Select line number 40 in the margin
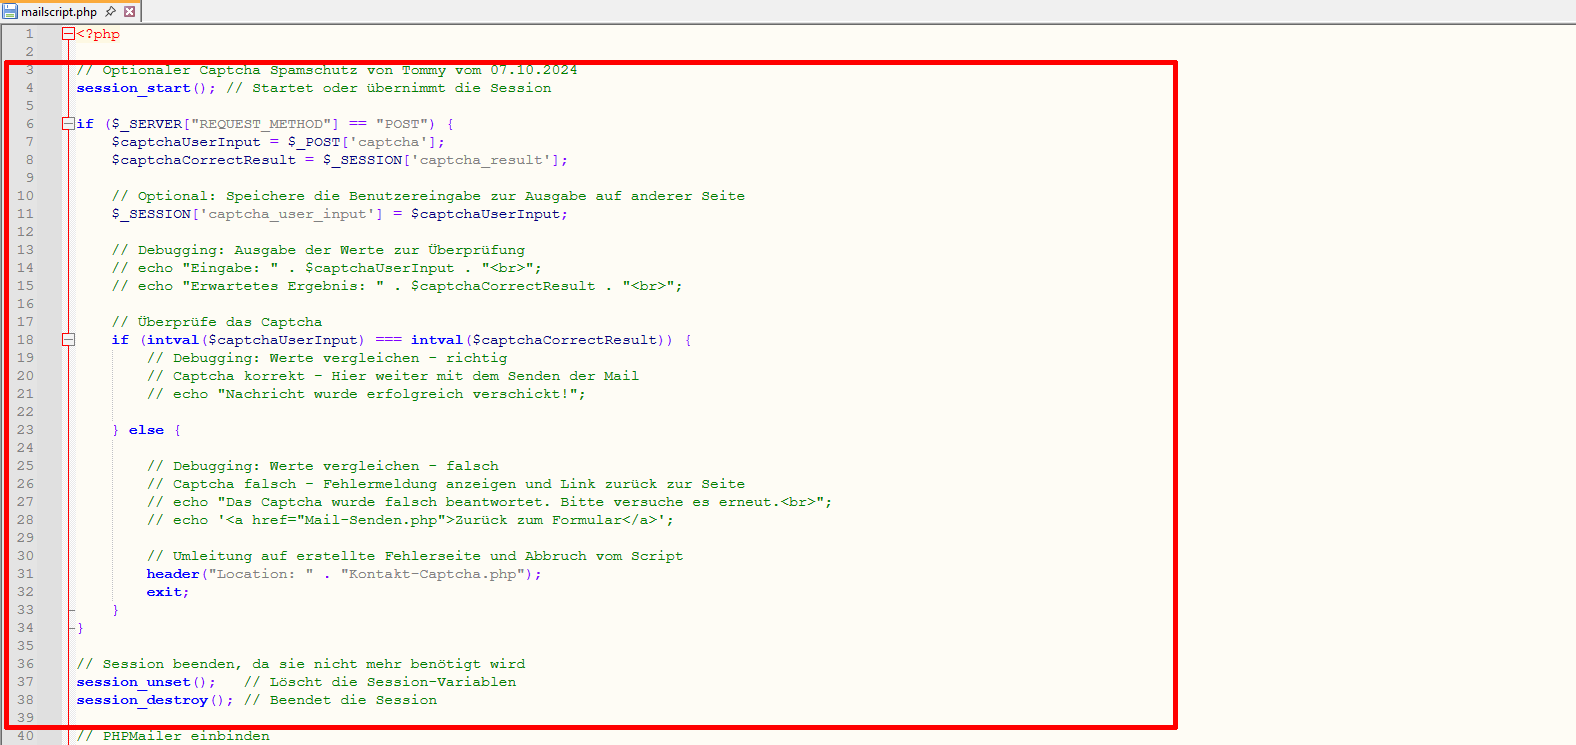Viewport: 1576px width, 745px height. coord(25,736)
